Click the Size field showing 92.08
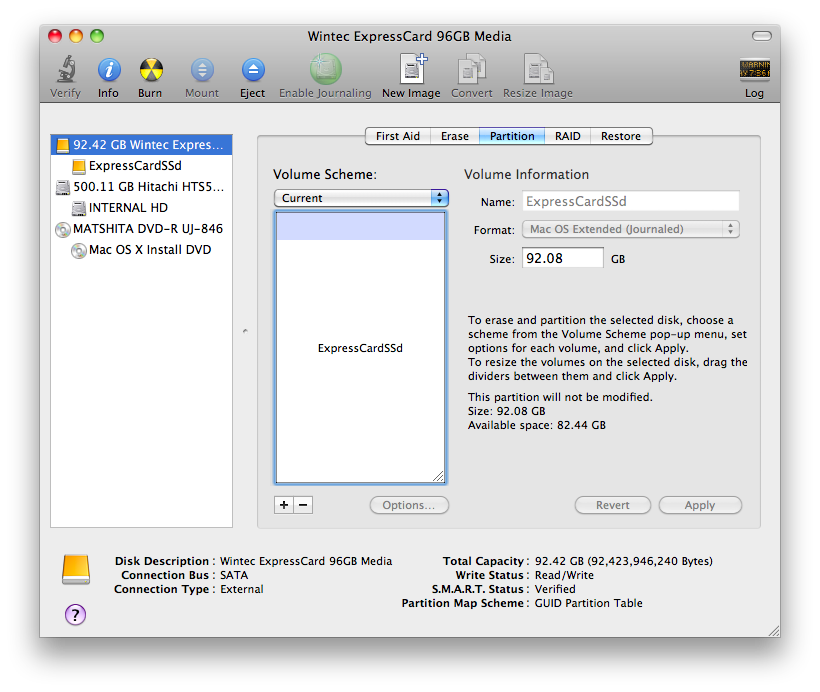The height and width of the screenshot is (692, 820). pyautogui.click(x=563, y=258)
